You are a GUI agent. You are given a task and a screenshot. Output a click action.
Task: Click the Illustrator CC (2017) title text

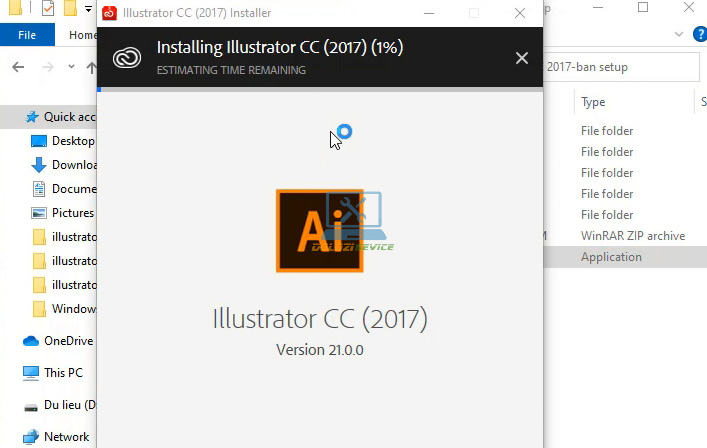click(x=320, y=319)
